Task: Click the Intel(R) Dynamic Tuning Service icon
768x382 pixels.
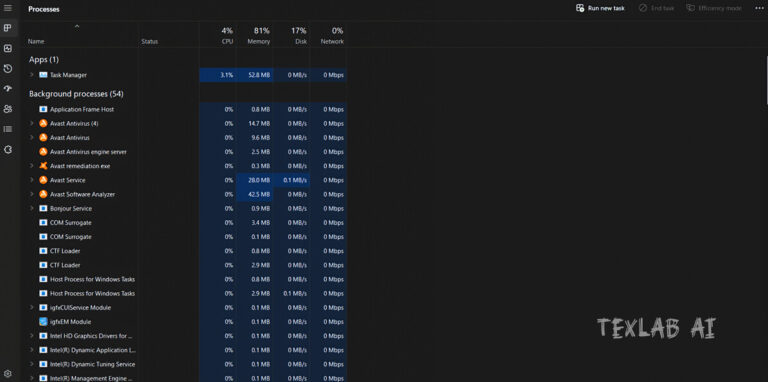Action: (43, 364)
